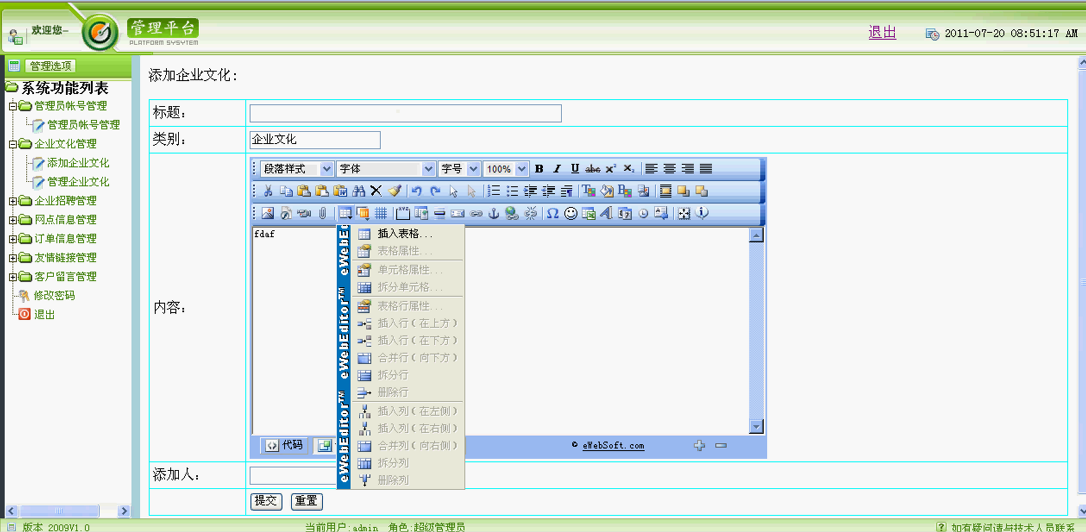Screen dimensions: 1086x532
Task: Switch editor to 代码 code view
Action: pos(284,445)
